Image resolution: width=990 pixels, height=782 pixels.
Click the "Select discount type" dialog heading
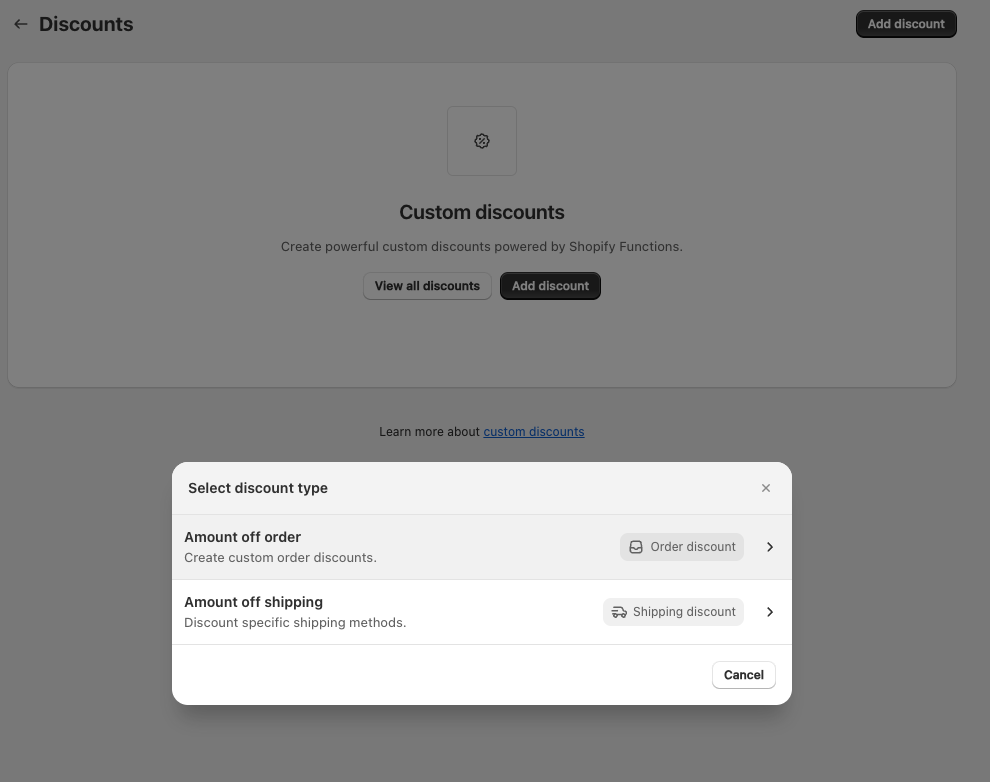coord(258,488)
